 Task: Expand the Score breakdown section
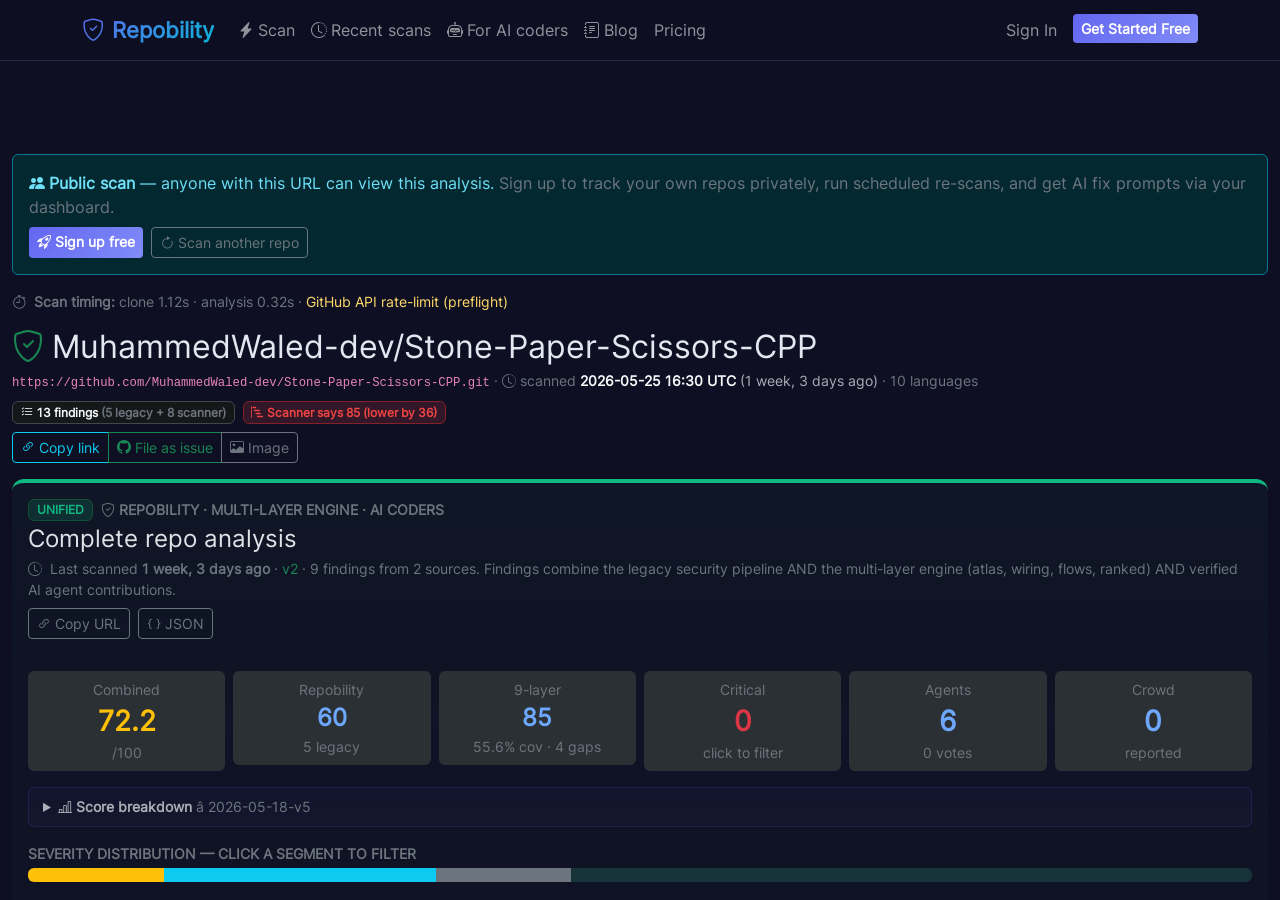tap(640, 807)
